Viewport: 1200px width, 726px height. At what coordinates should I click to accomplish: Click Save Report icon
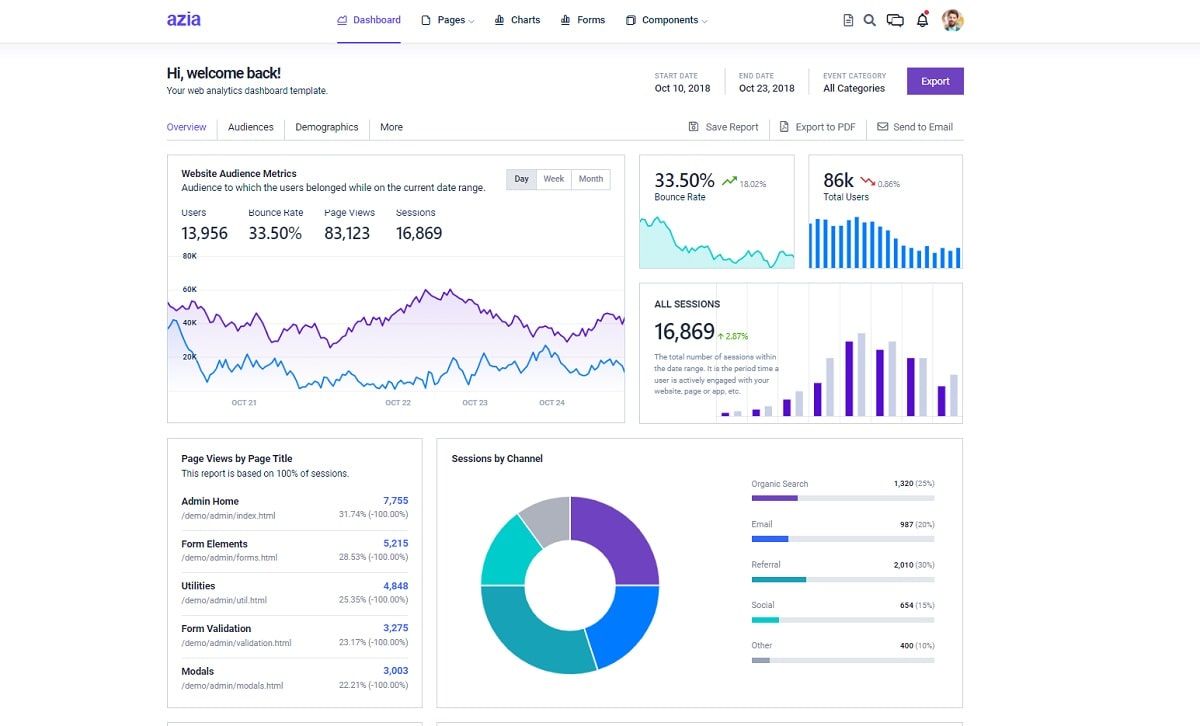(x=694, y=127)
